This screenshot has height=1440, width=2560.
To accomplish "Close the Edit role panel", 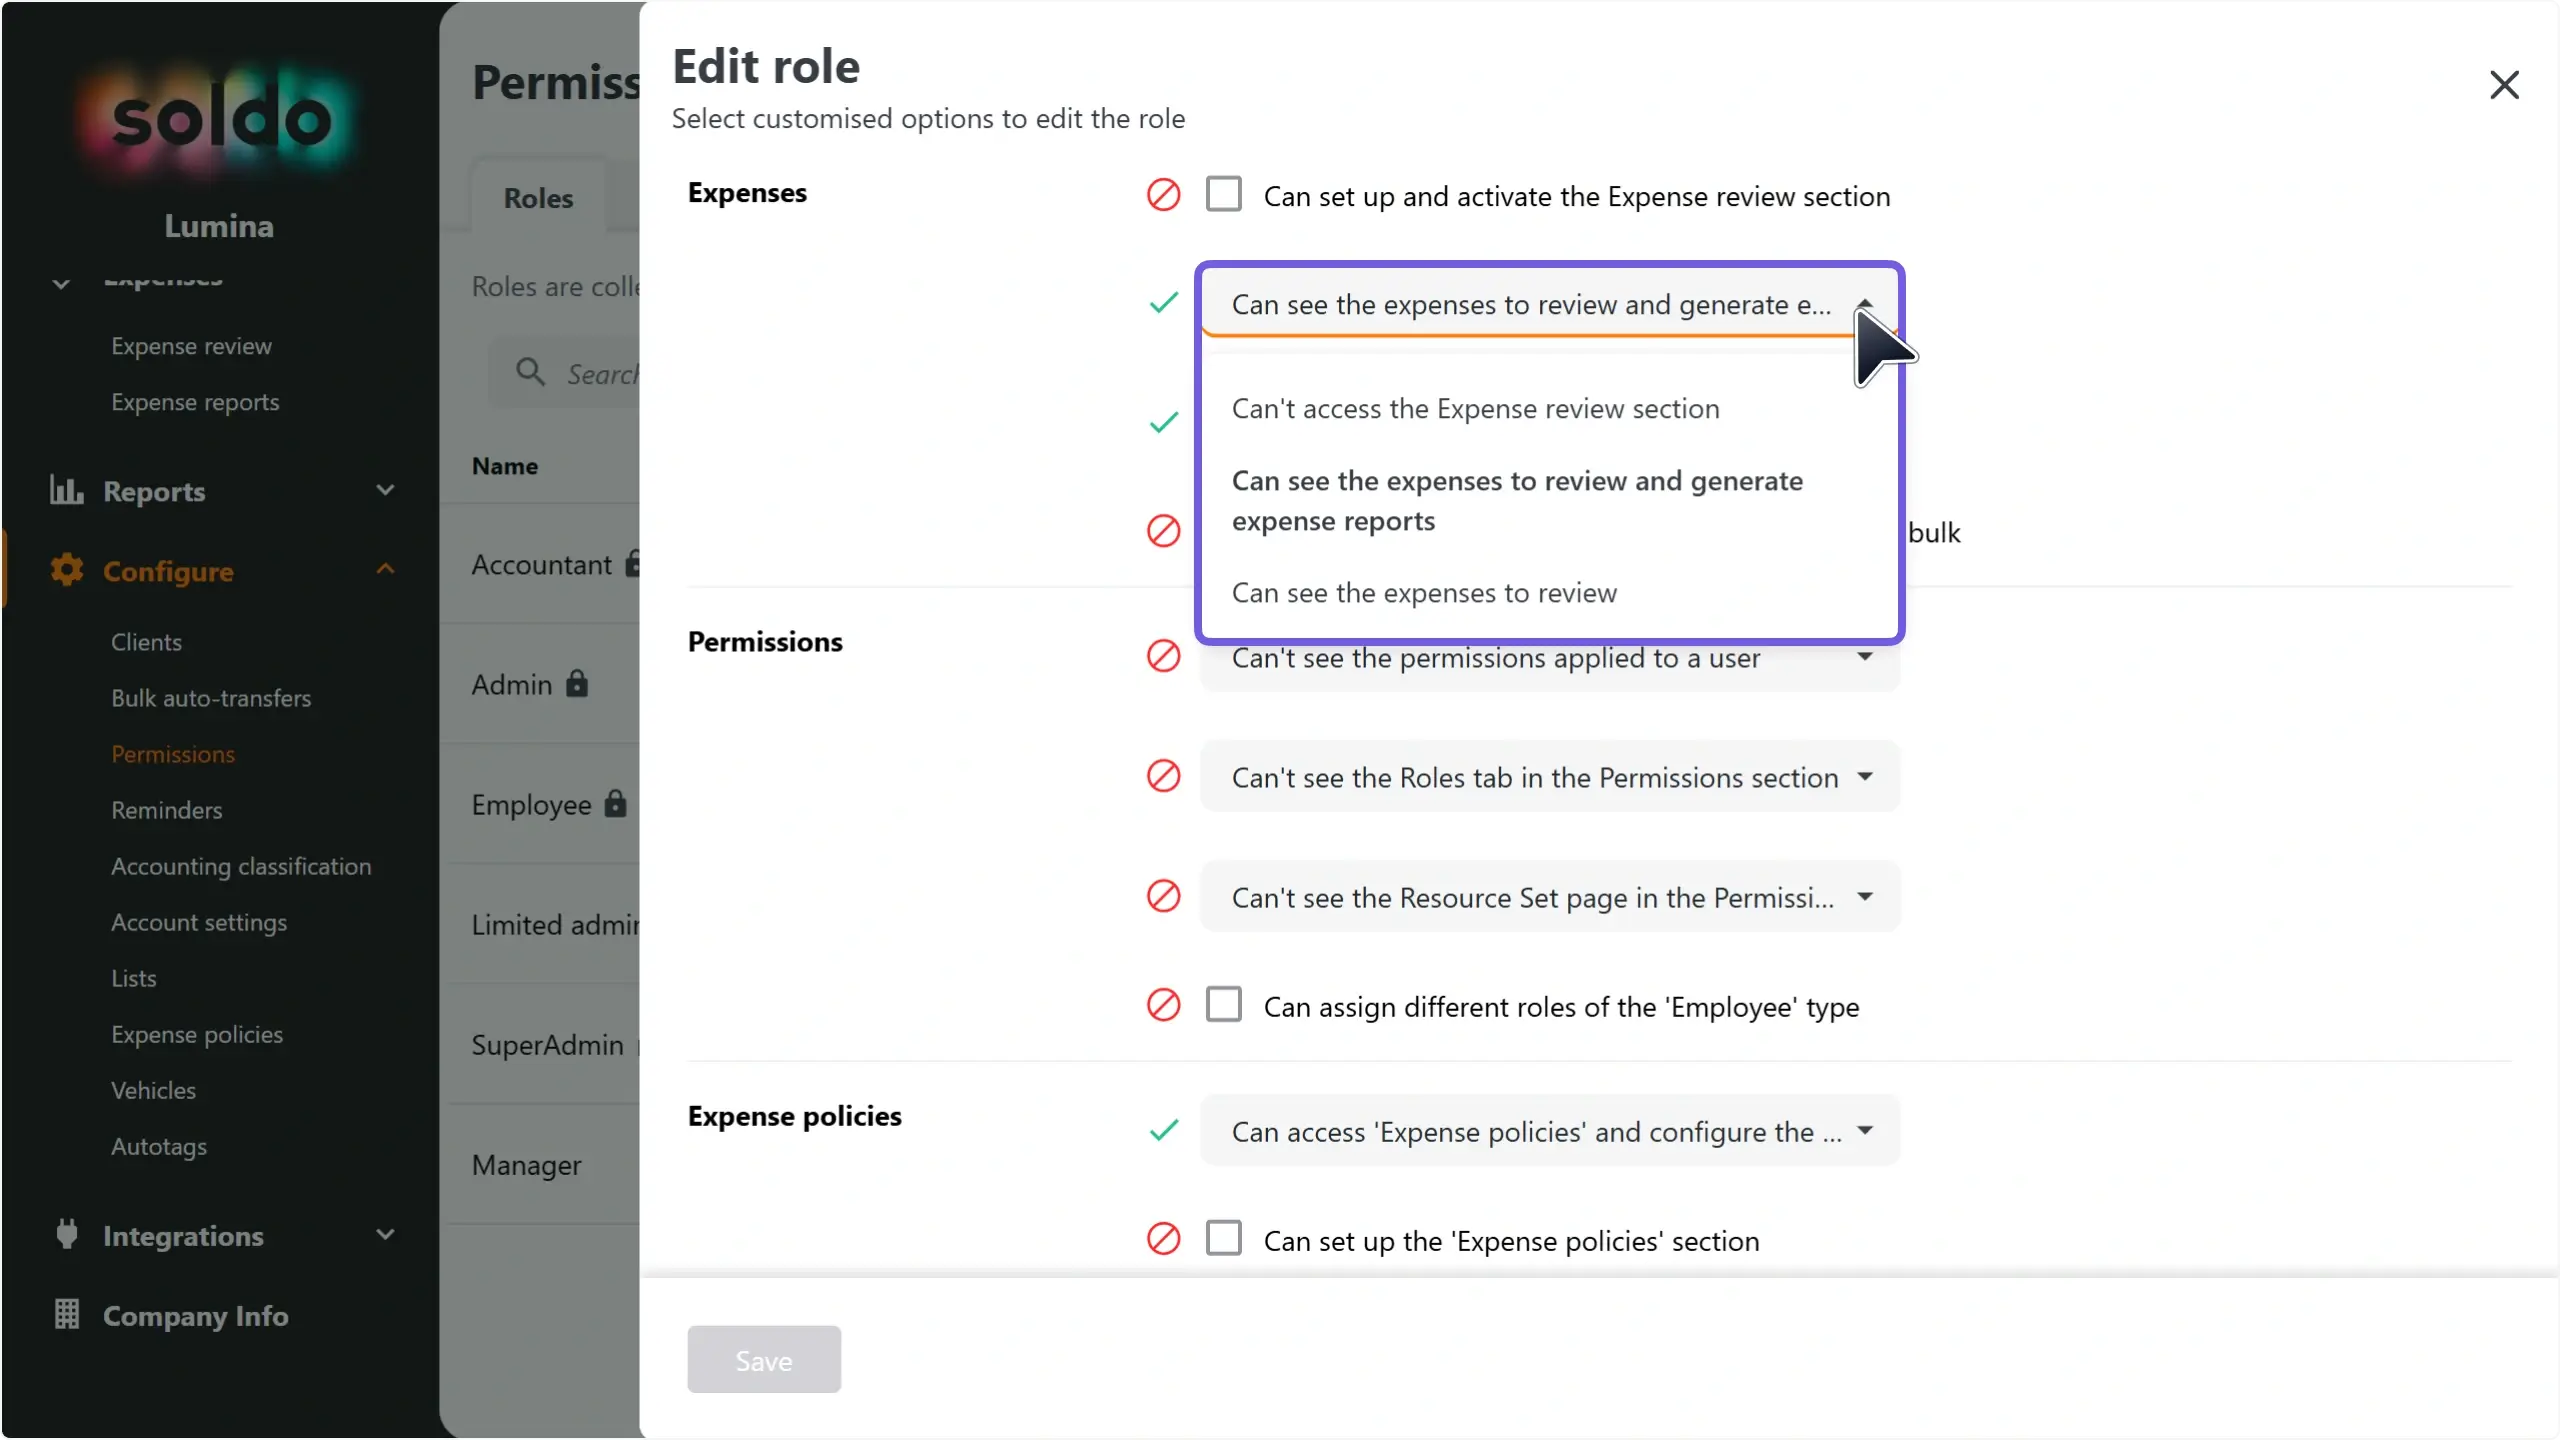I will pyautogui.click(x=2503, y=85).
